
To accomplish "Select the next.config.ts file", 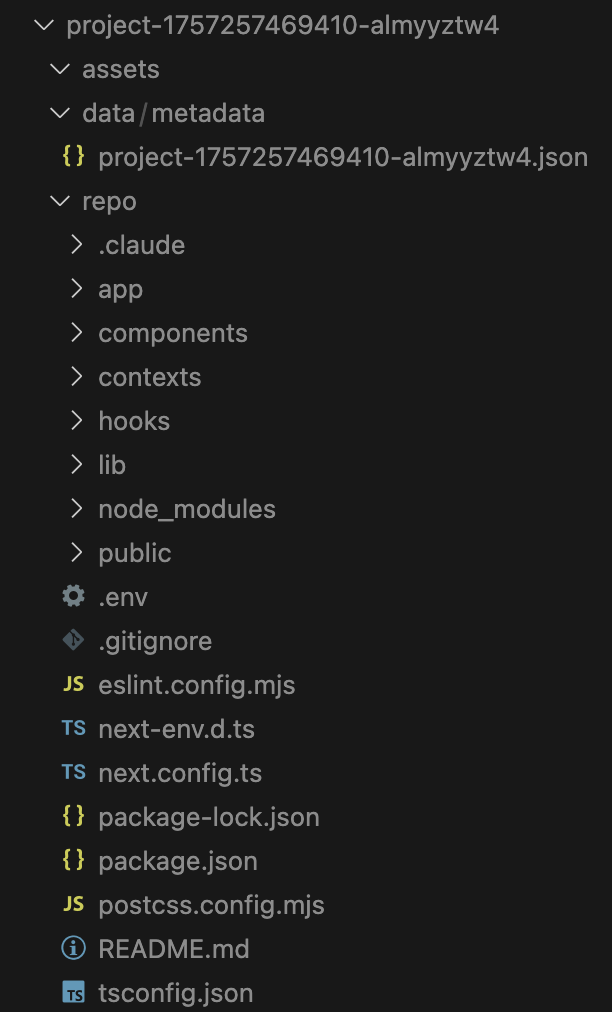I will click(180, 773).
